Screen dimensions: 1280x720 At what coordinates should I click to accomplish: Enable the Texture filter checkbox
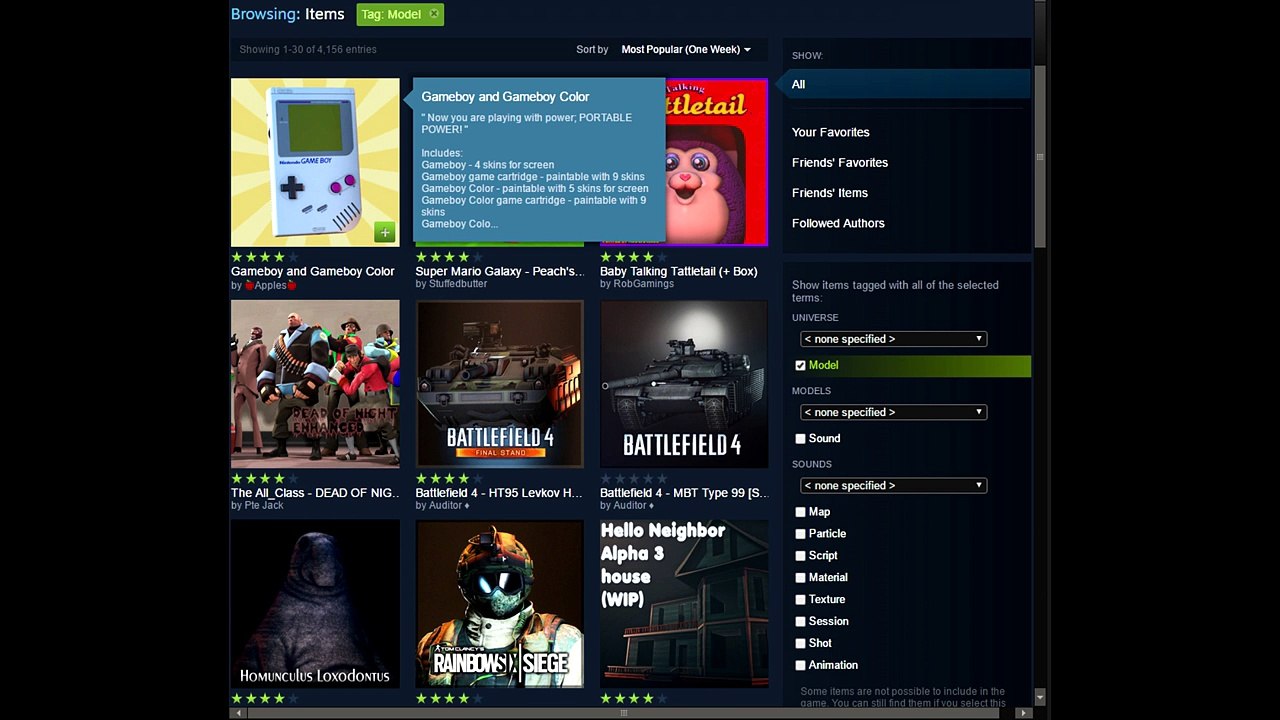[x=800, y=600]
